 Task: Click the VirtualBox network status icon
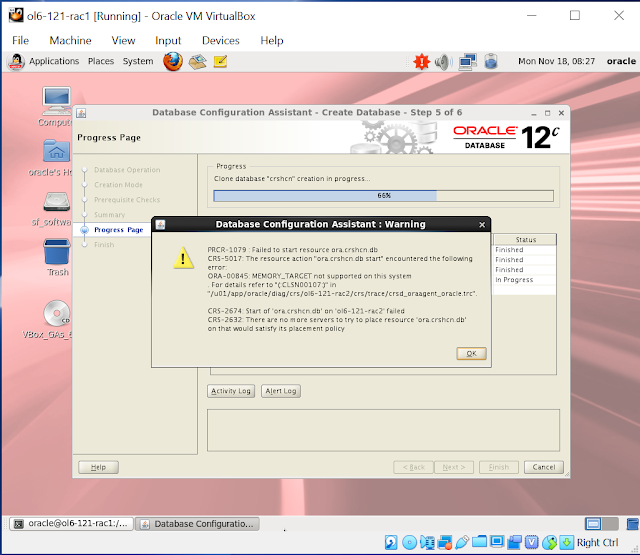click(x=444, y=542)
